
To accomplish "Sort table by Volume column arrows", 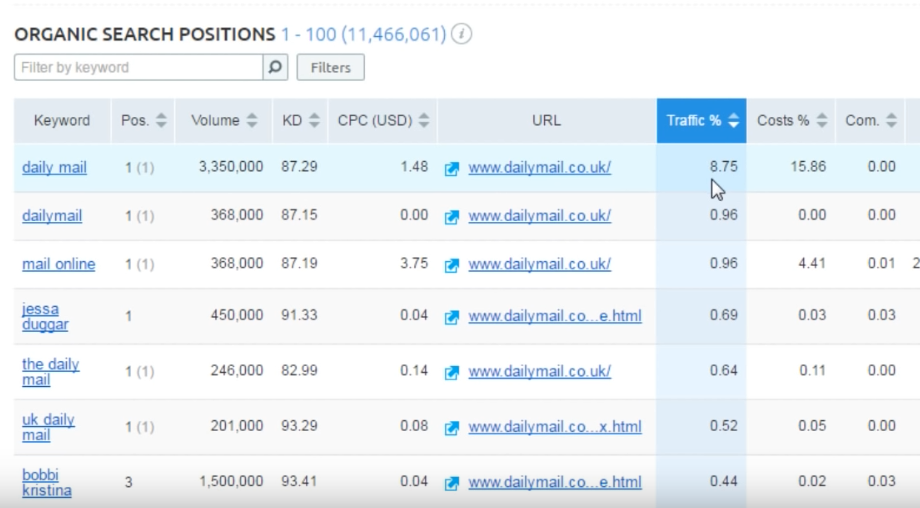I will (x=252, y=120).
